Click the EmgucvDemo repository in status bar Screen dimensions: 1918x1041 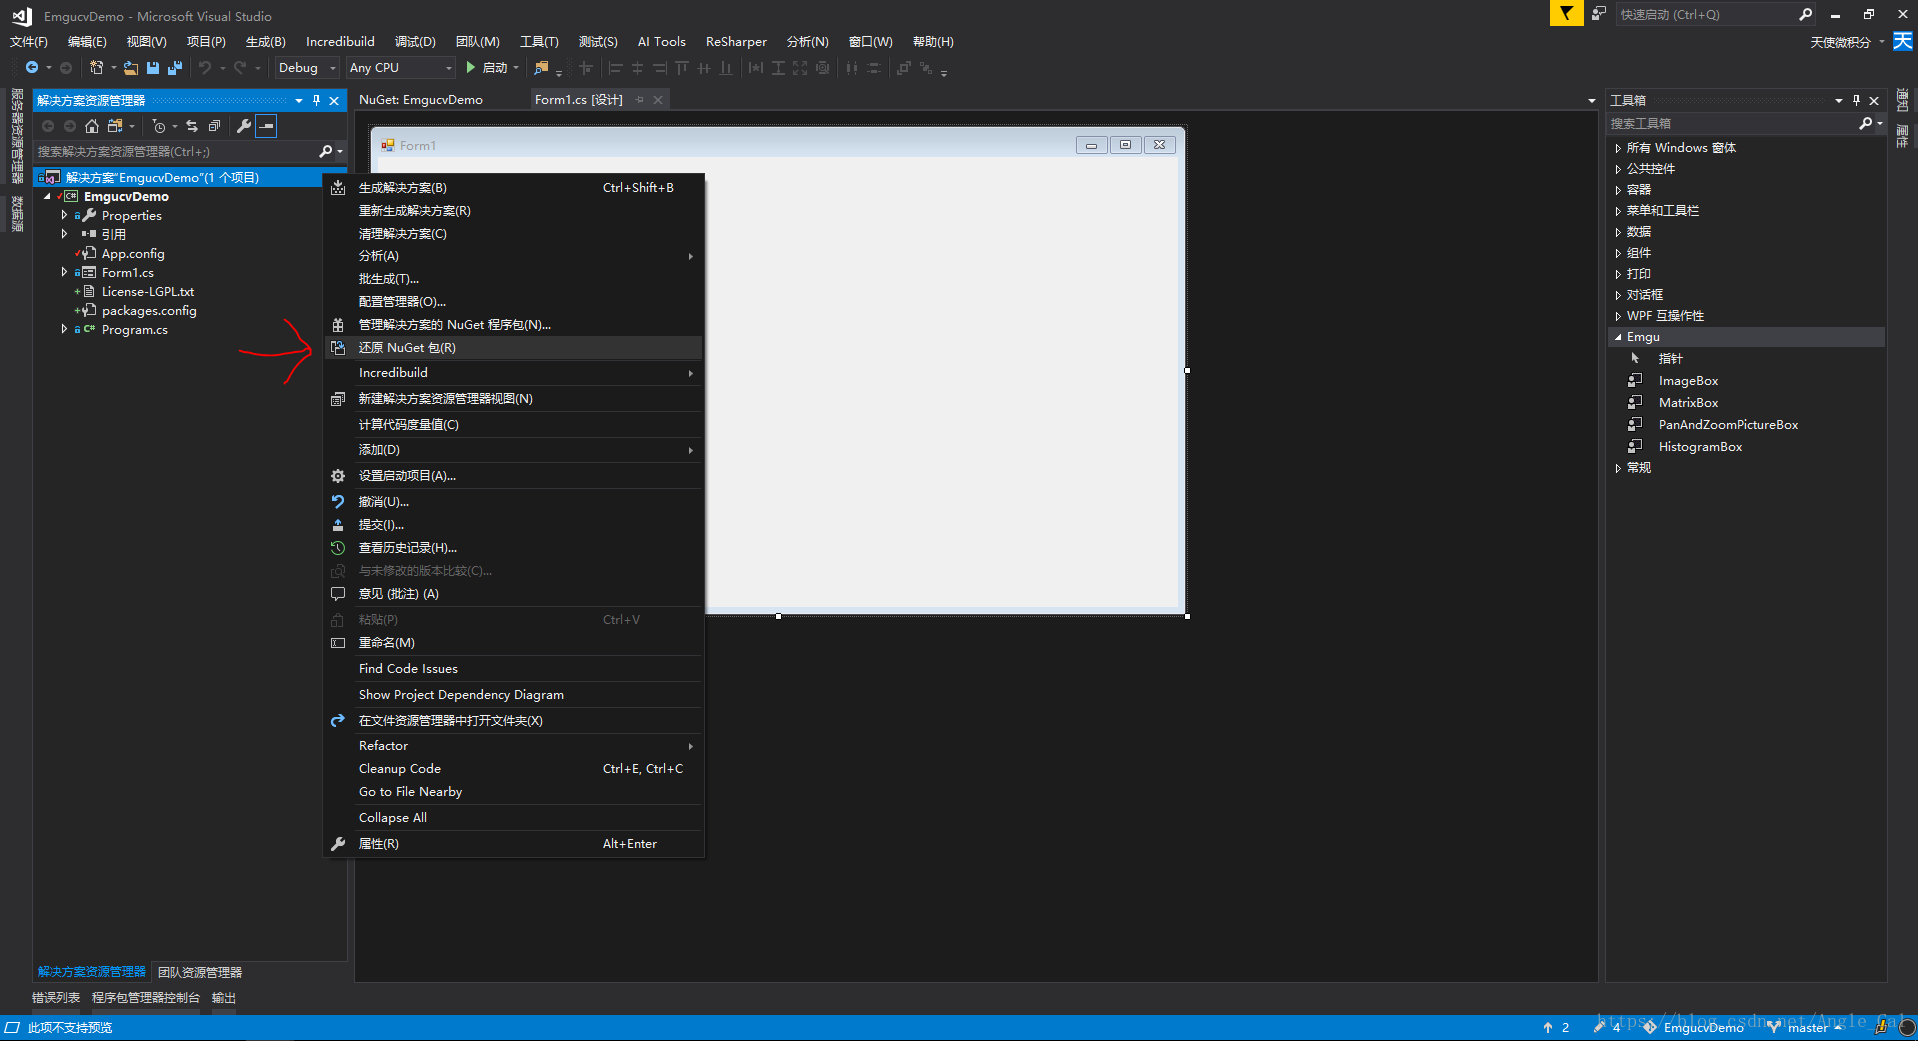click(1694, 1027)
